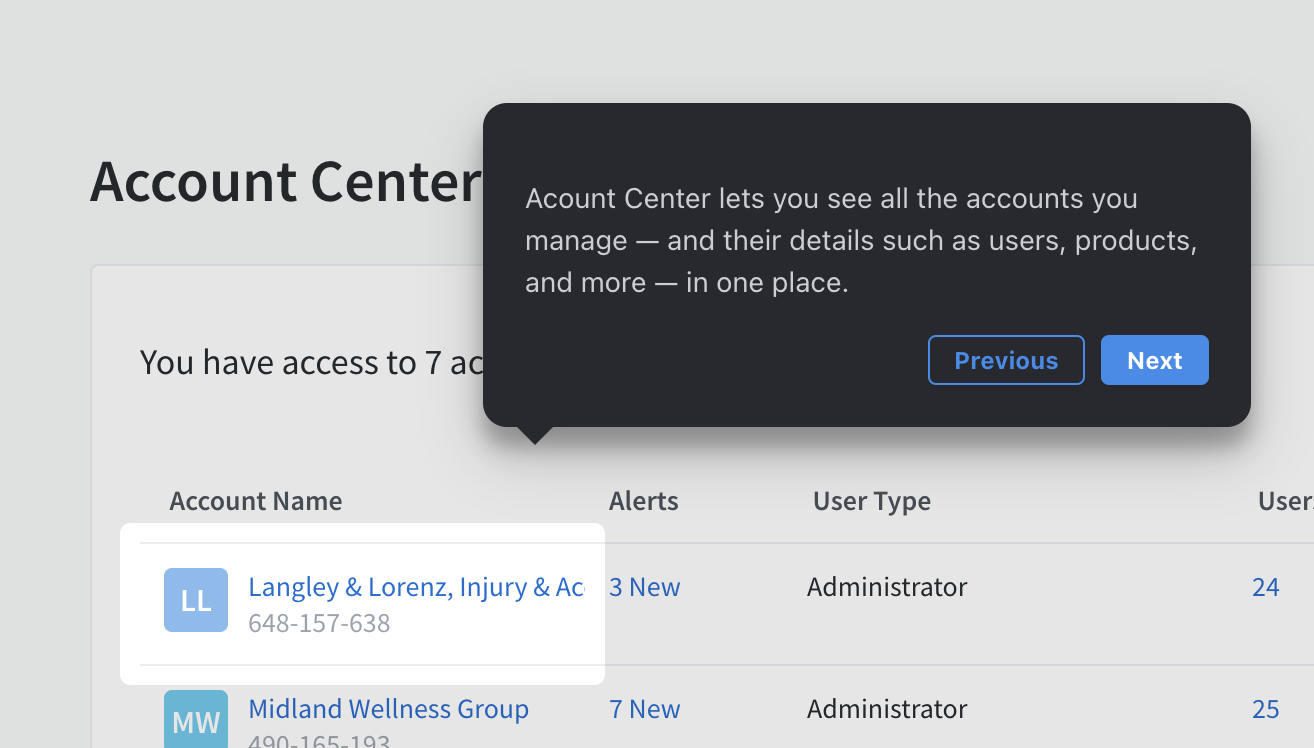The width and height of the screenshot is (1314, 748).
Task: Click the 25 users count link
Action: [x=1265, y=708]
